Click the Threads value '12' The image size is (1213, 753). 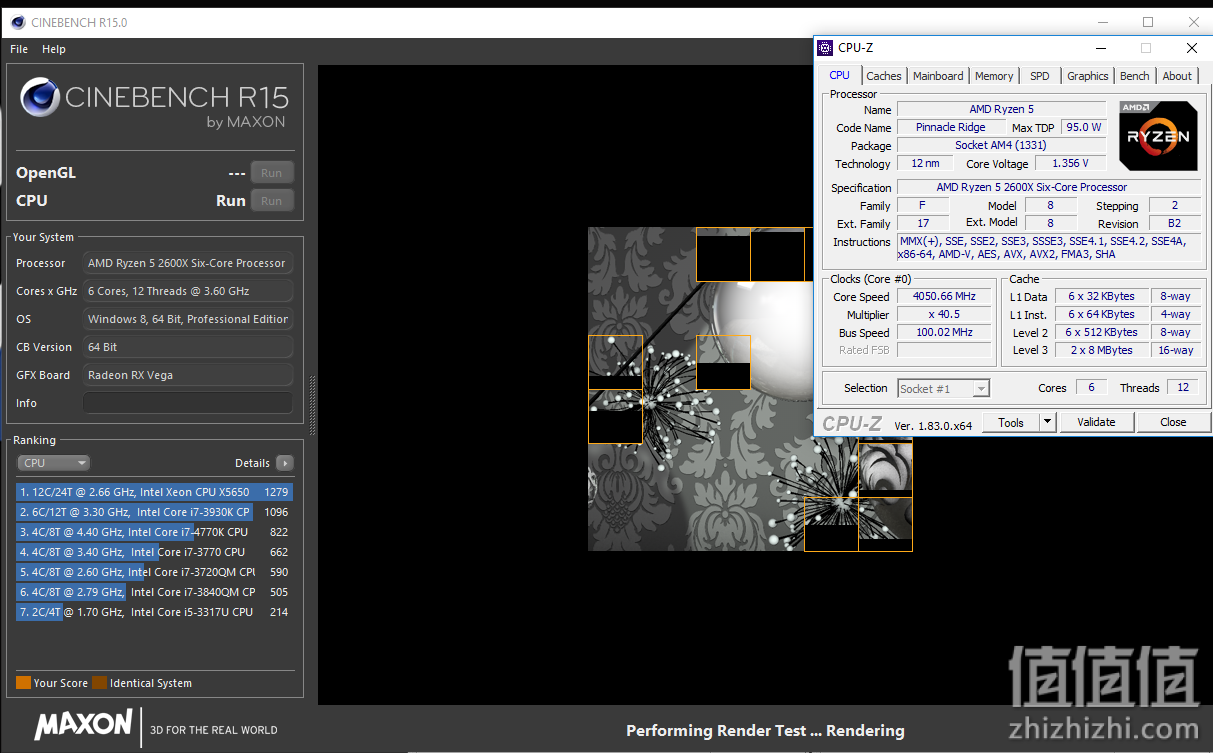click(x=1183, y=388)
